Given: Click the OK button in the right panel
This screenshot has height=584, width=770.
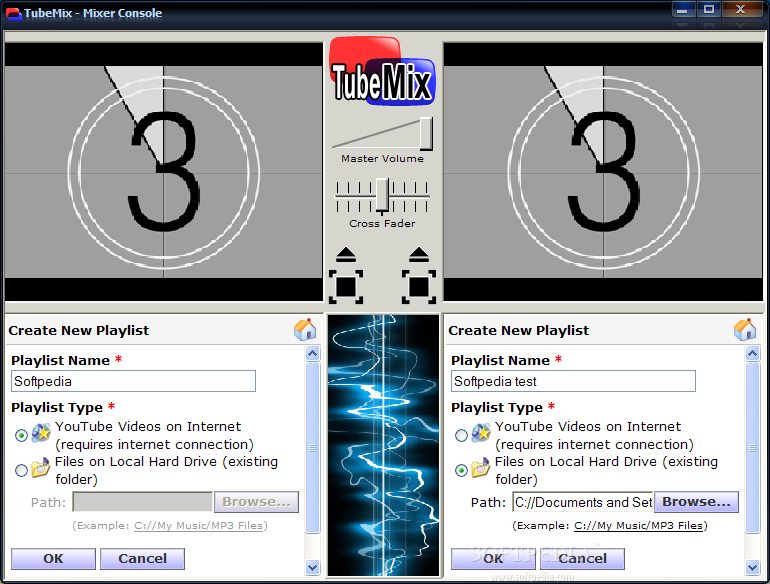Looking at the screenshot, I should coord(493,558).
